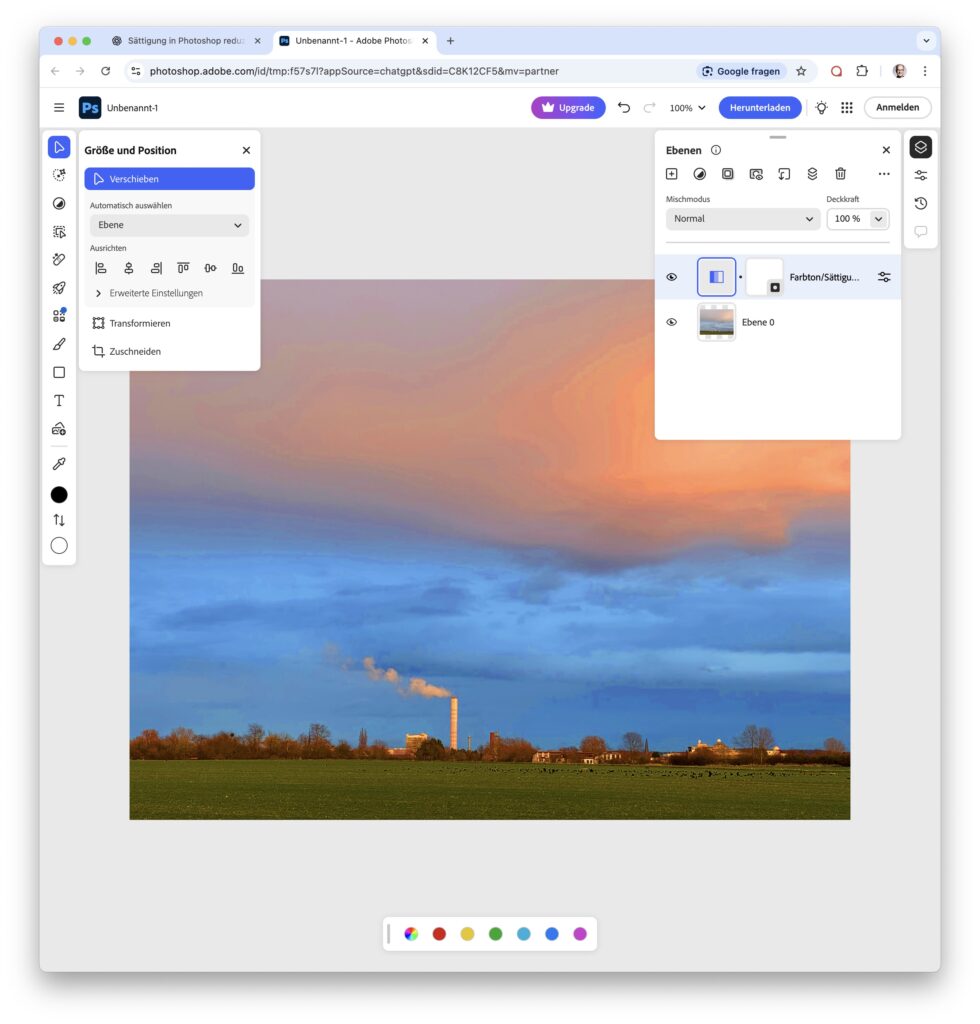Pick the red color swatch below the canvas
980x1024 pixels.
click(x=439, y=934)
